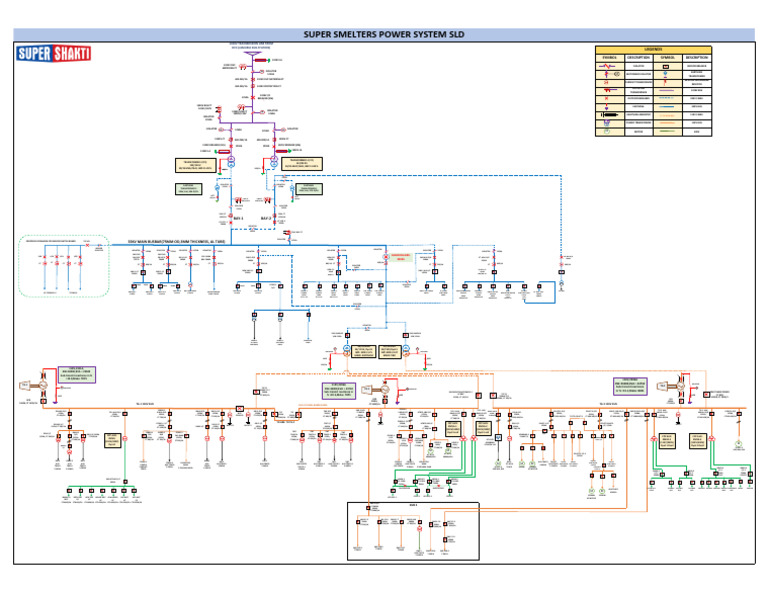The width and height of the screenshot is (768, 594).
Task: Pick the solid green line sample in the legend
Action: (x=667, y=131)
